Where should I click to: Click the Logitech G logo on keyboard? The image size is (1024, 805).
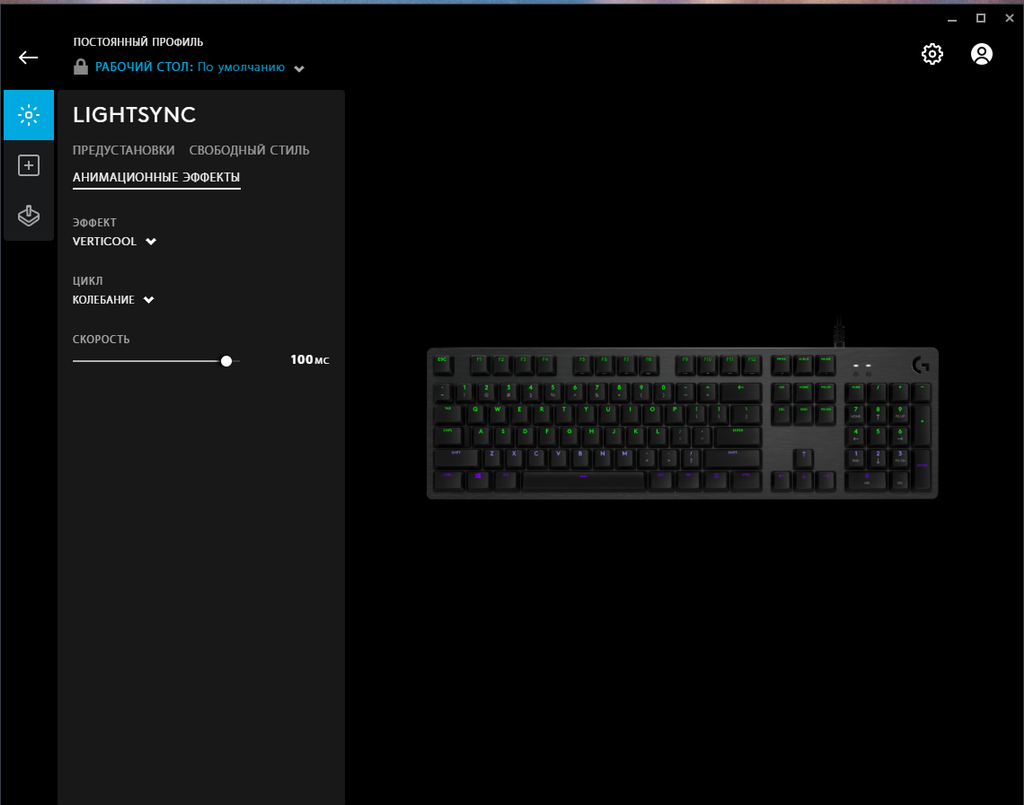click(921, 365)
